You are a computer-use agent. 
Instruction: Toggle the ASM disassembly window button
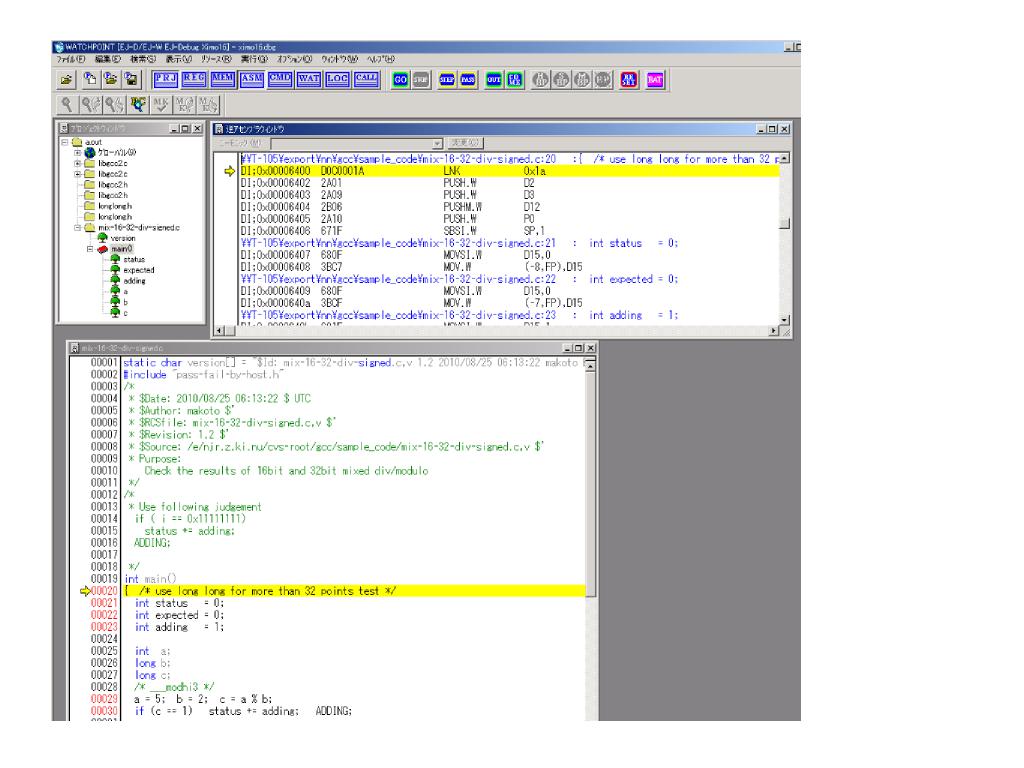[251, 79]
